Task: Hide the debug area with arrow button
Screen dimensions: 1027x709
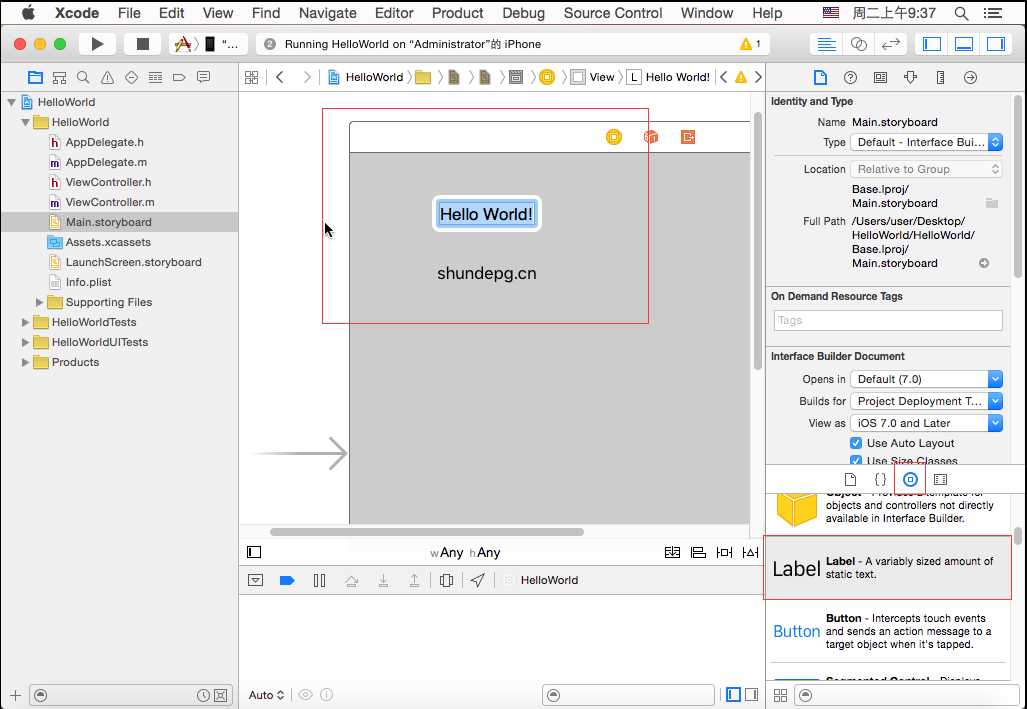Action: coord(255,580)
